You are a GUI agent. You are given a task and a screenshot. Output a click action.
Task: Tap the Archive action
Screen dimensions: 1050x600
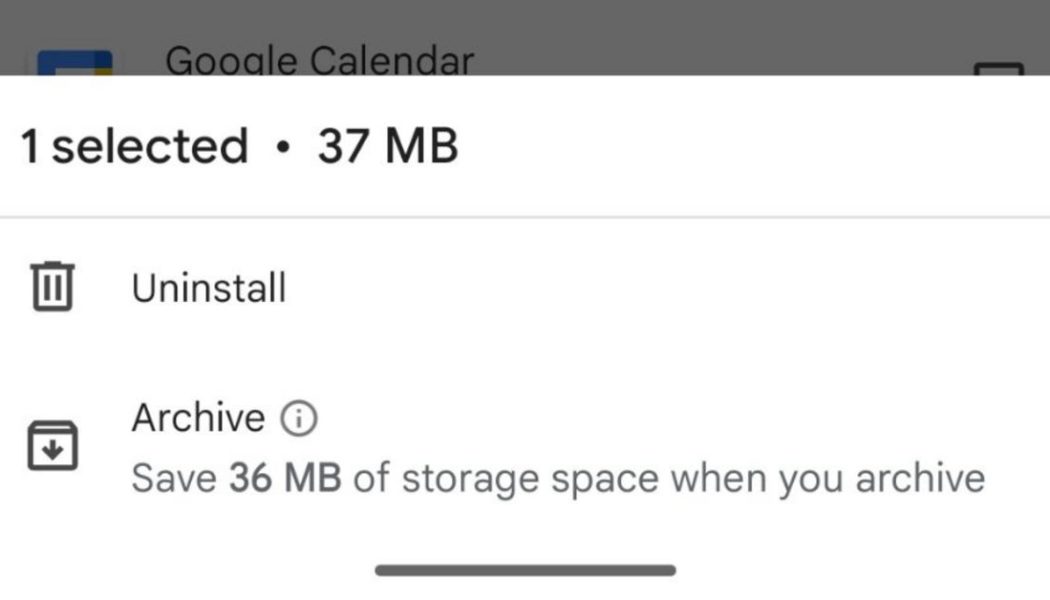point(200,418)
